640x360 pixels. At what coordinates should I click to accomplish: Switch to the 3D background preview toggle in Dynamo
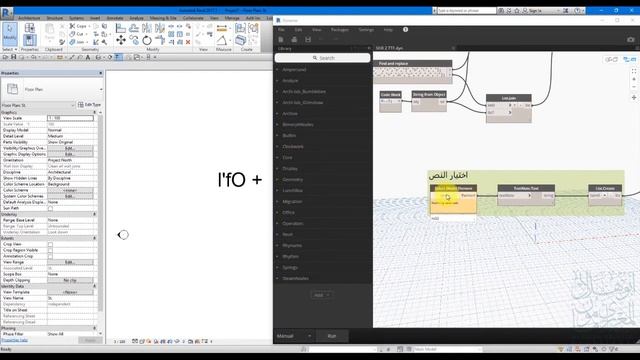(611, 60)
